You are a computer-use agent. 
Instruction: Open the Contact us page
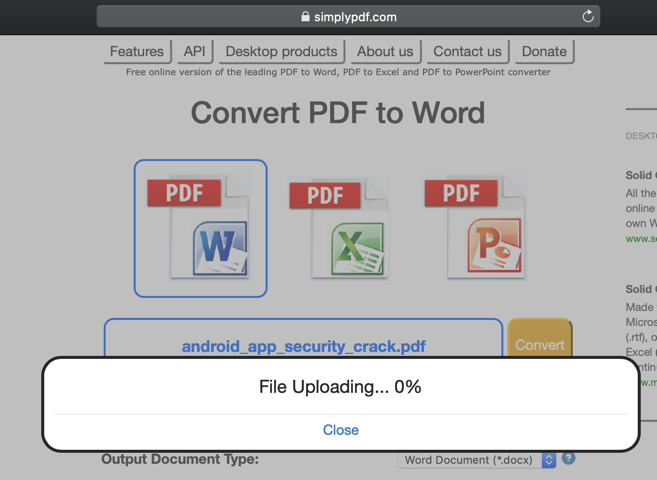click(x=468, y=52)
